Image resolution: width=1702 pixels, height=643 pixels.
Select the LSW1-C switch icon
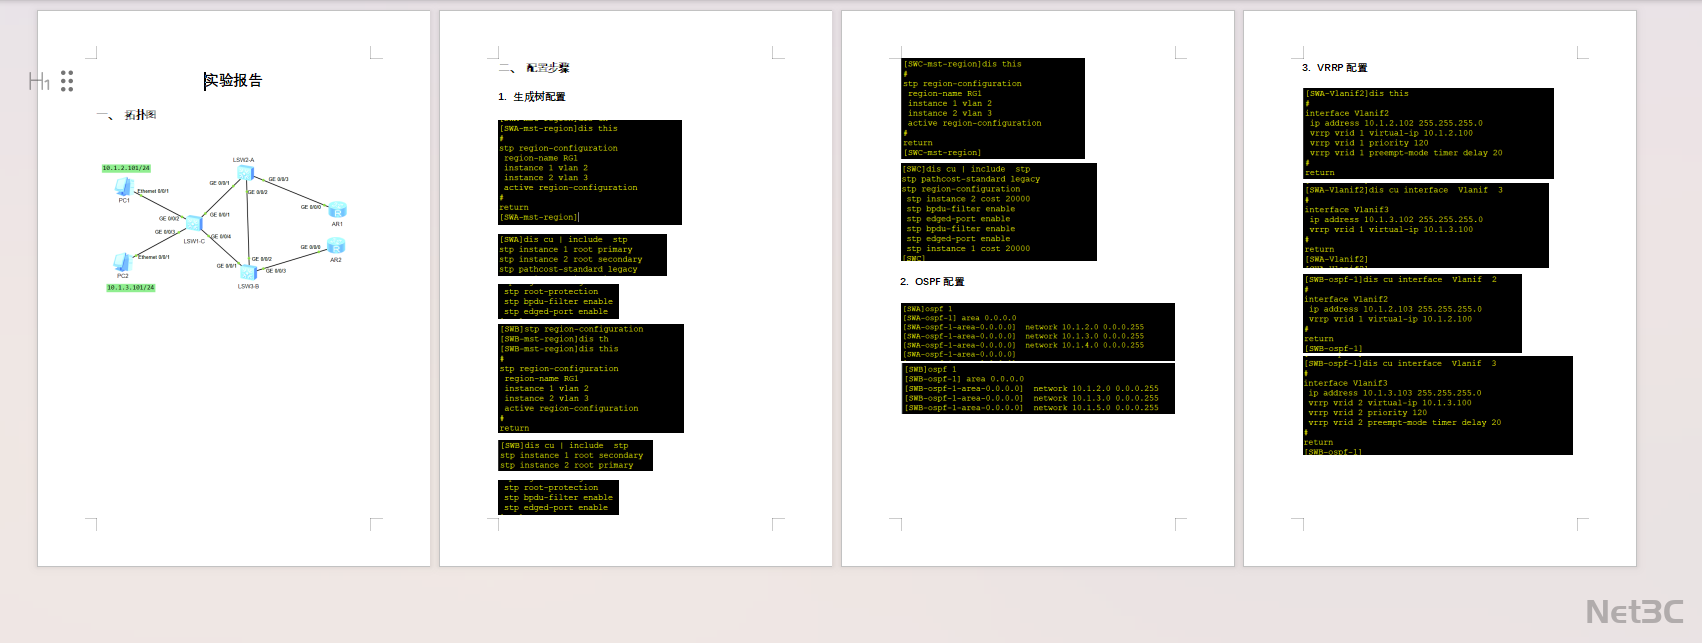(x=194, y=224)
